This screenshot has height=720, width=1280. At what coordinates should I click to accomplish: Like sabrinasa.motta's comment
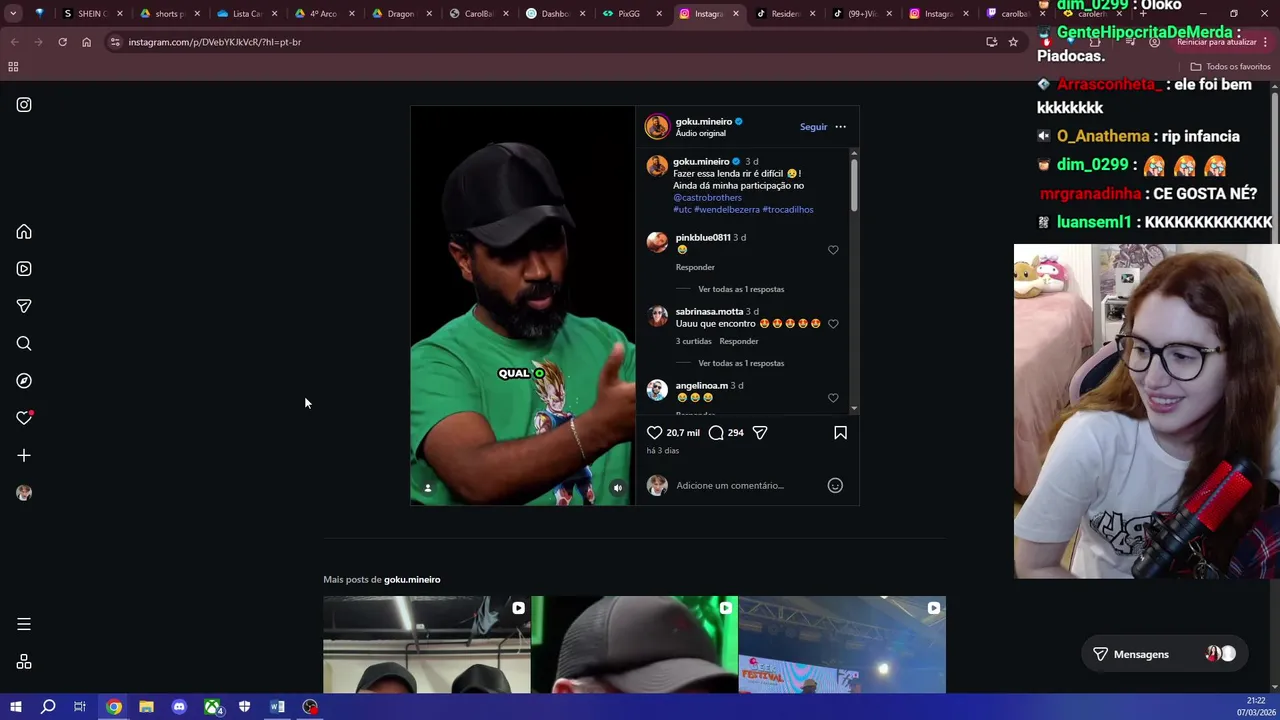(x=833, y=324)
